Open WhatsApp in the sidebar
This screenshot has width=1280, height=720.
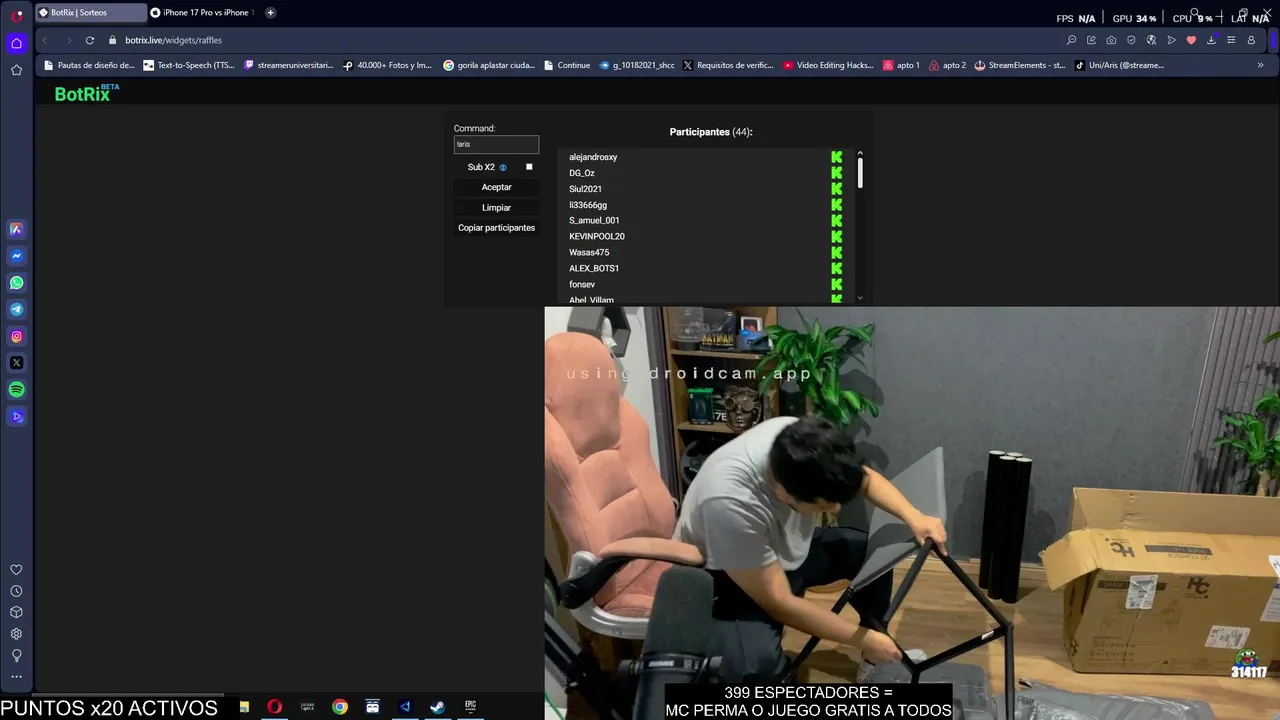pyautogui.click(x=17, y=283)
